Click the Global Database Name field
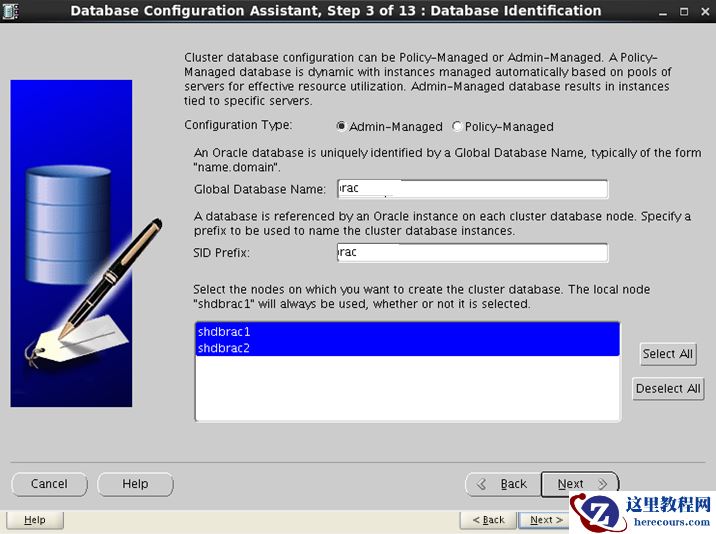The height and width of the screenshot is (534, 716). pyautogui.click(x=472, y=189)
